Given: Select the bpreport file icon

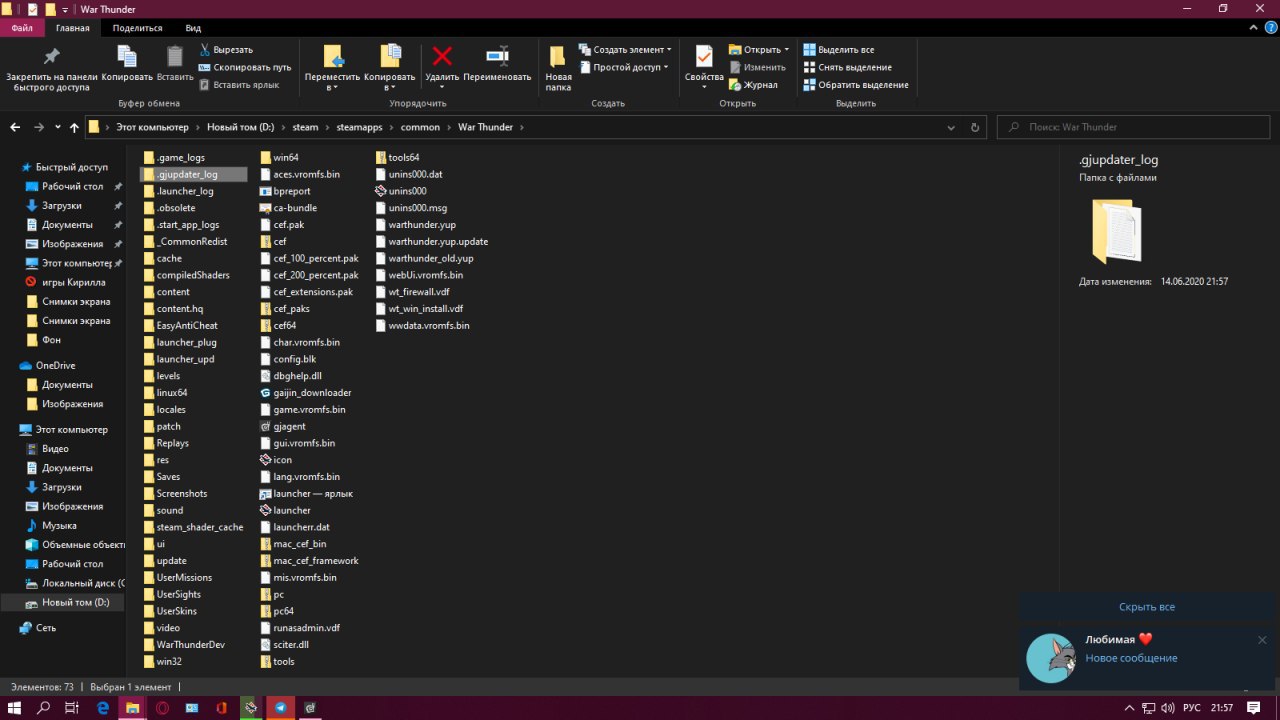Looking at the screenshot, I should click(x=265, y=190).
